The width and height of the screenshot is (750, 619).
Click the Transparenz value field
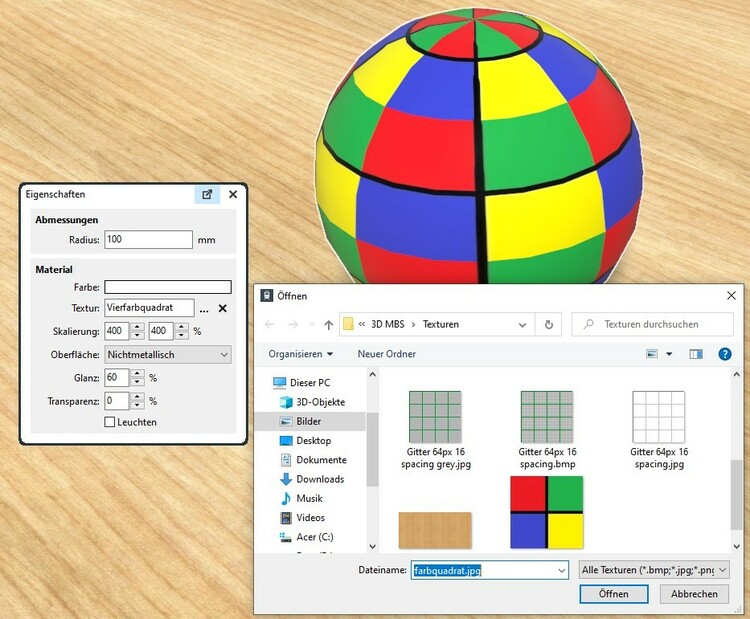tap(117, 401)
